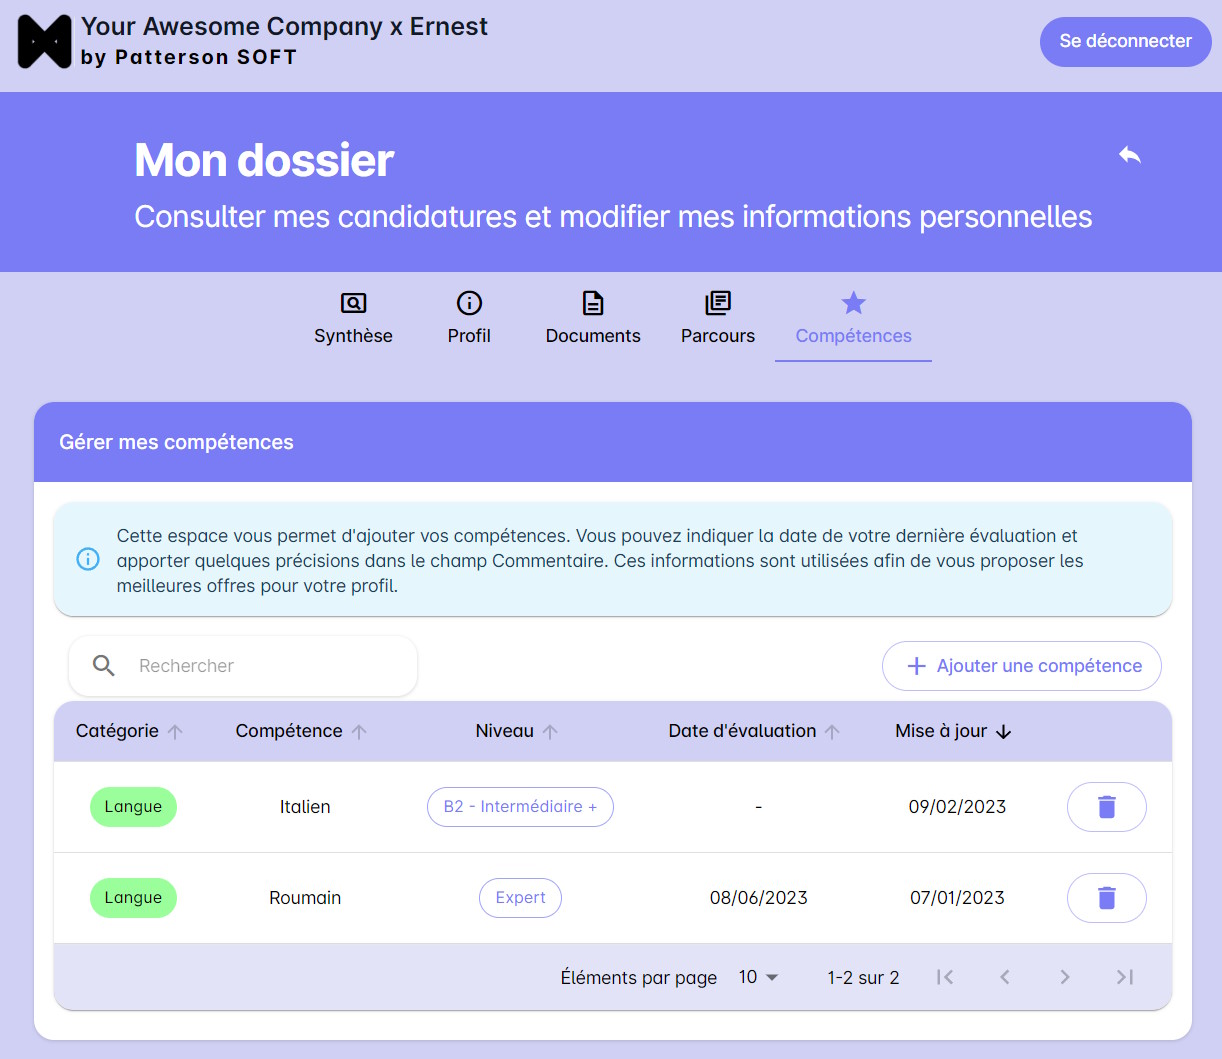Click Langue tag in Italien row
Viewport: 1222px width, 1059px height.
tap(133, 807)
